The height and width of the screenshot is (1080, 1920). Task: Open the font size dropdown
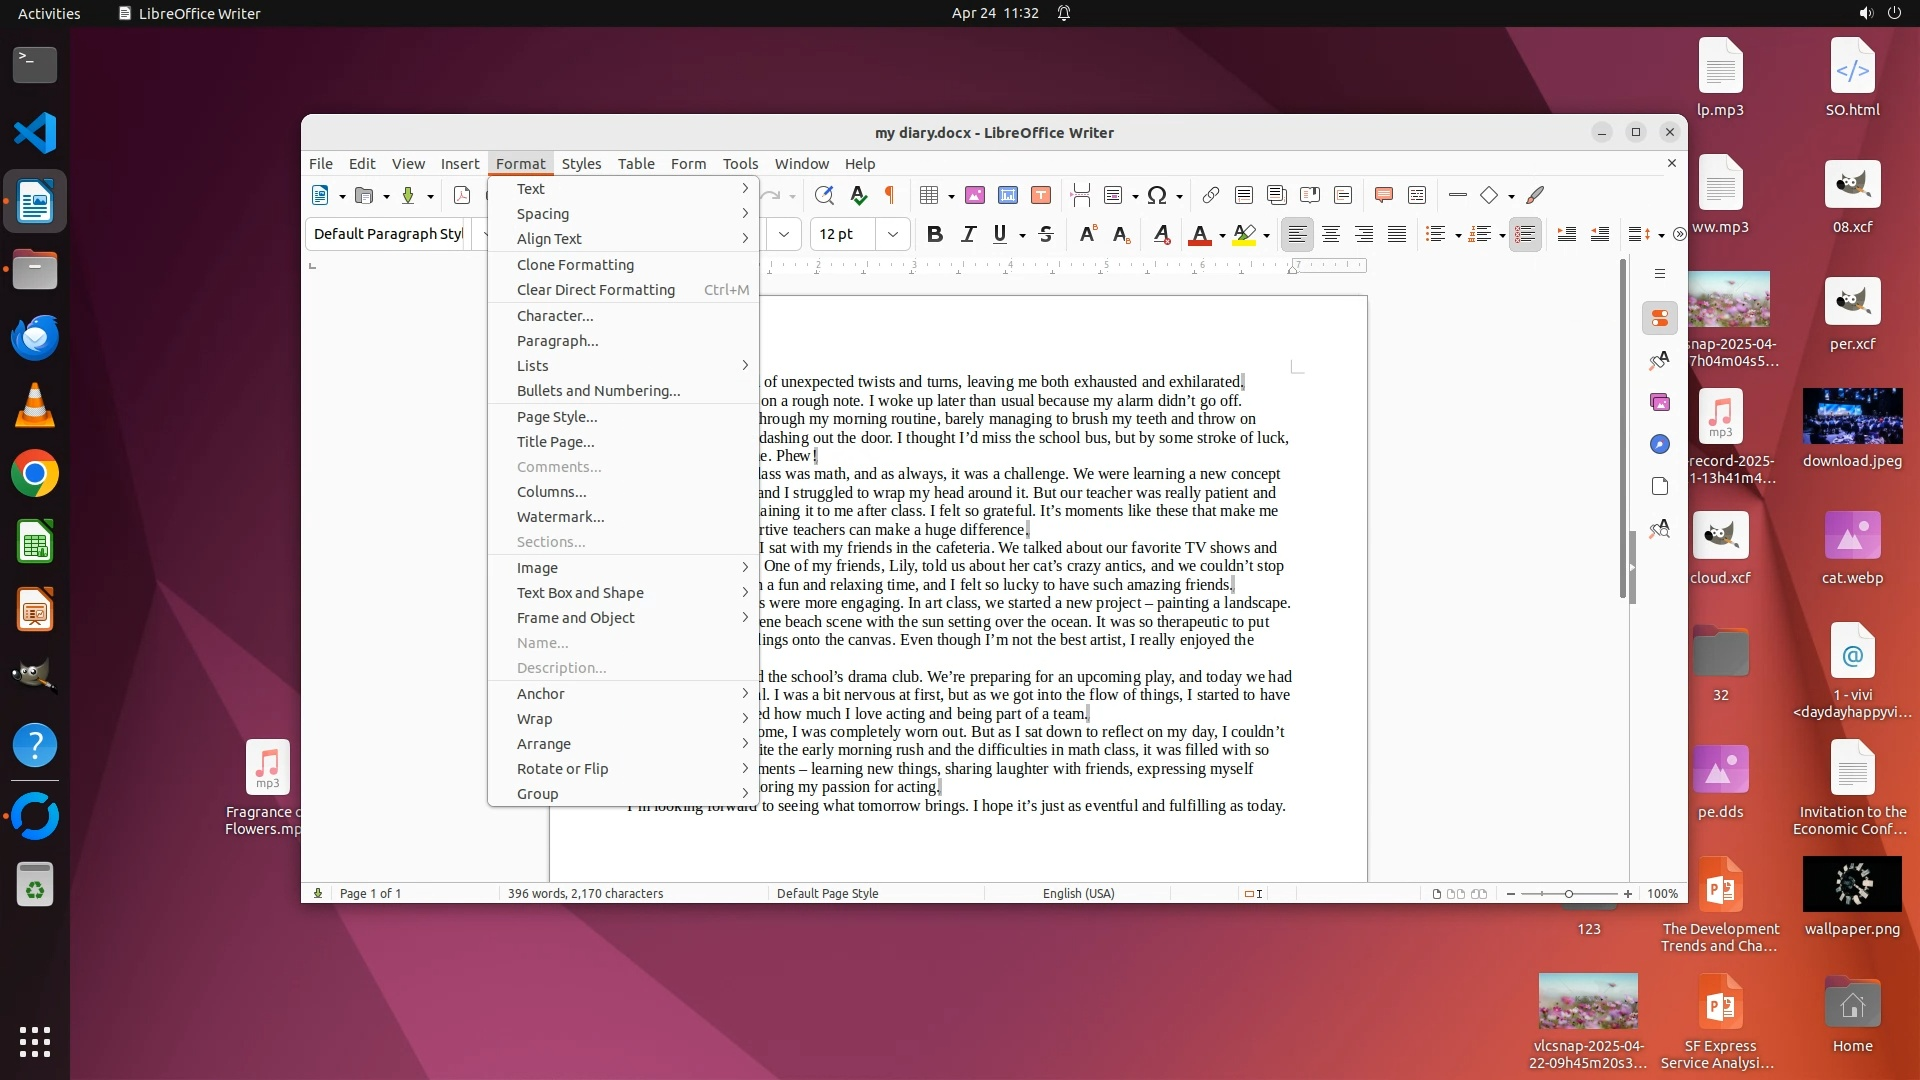[892, 234]
